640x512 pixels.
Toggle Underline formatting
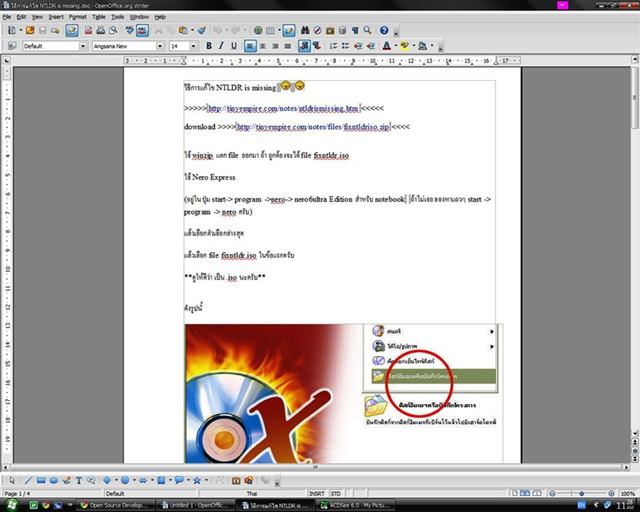233,46
